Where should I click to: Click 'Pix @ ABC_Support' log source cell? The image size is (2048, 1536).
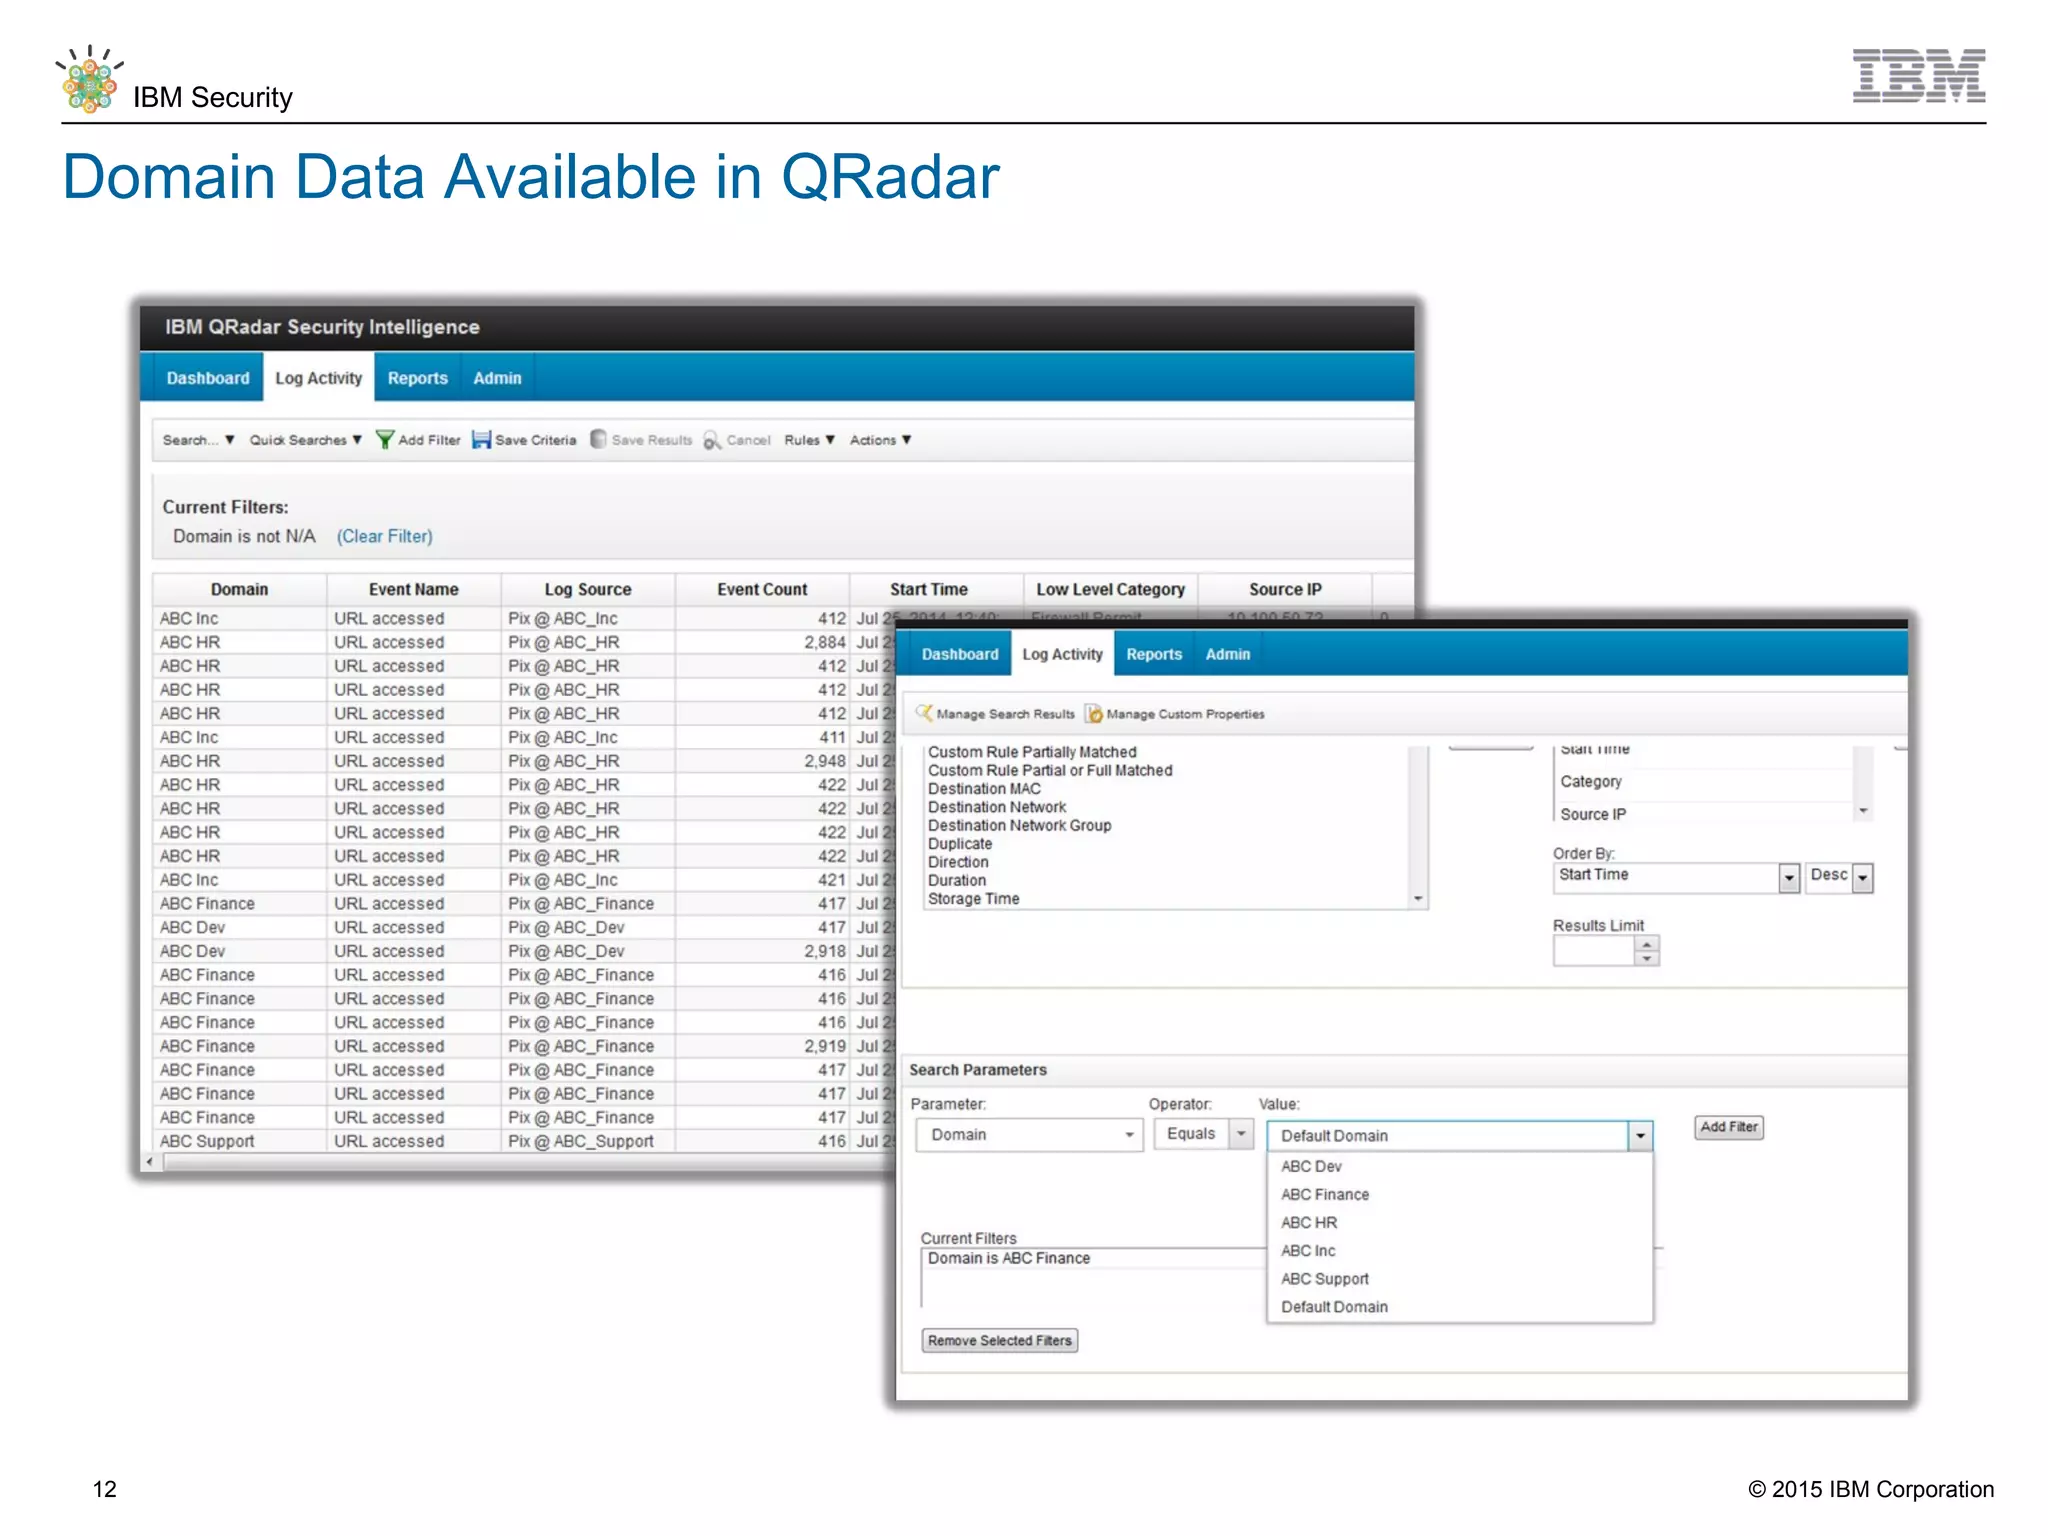point(587,1141)
